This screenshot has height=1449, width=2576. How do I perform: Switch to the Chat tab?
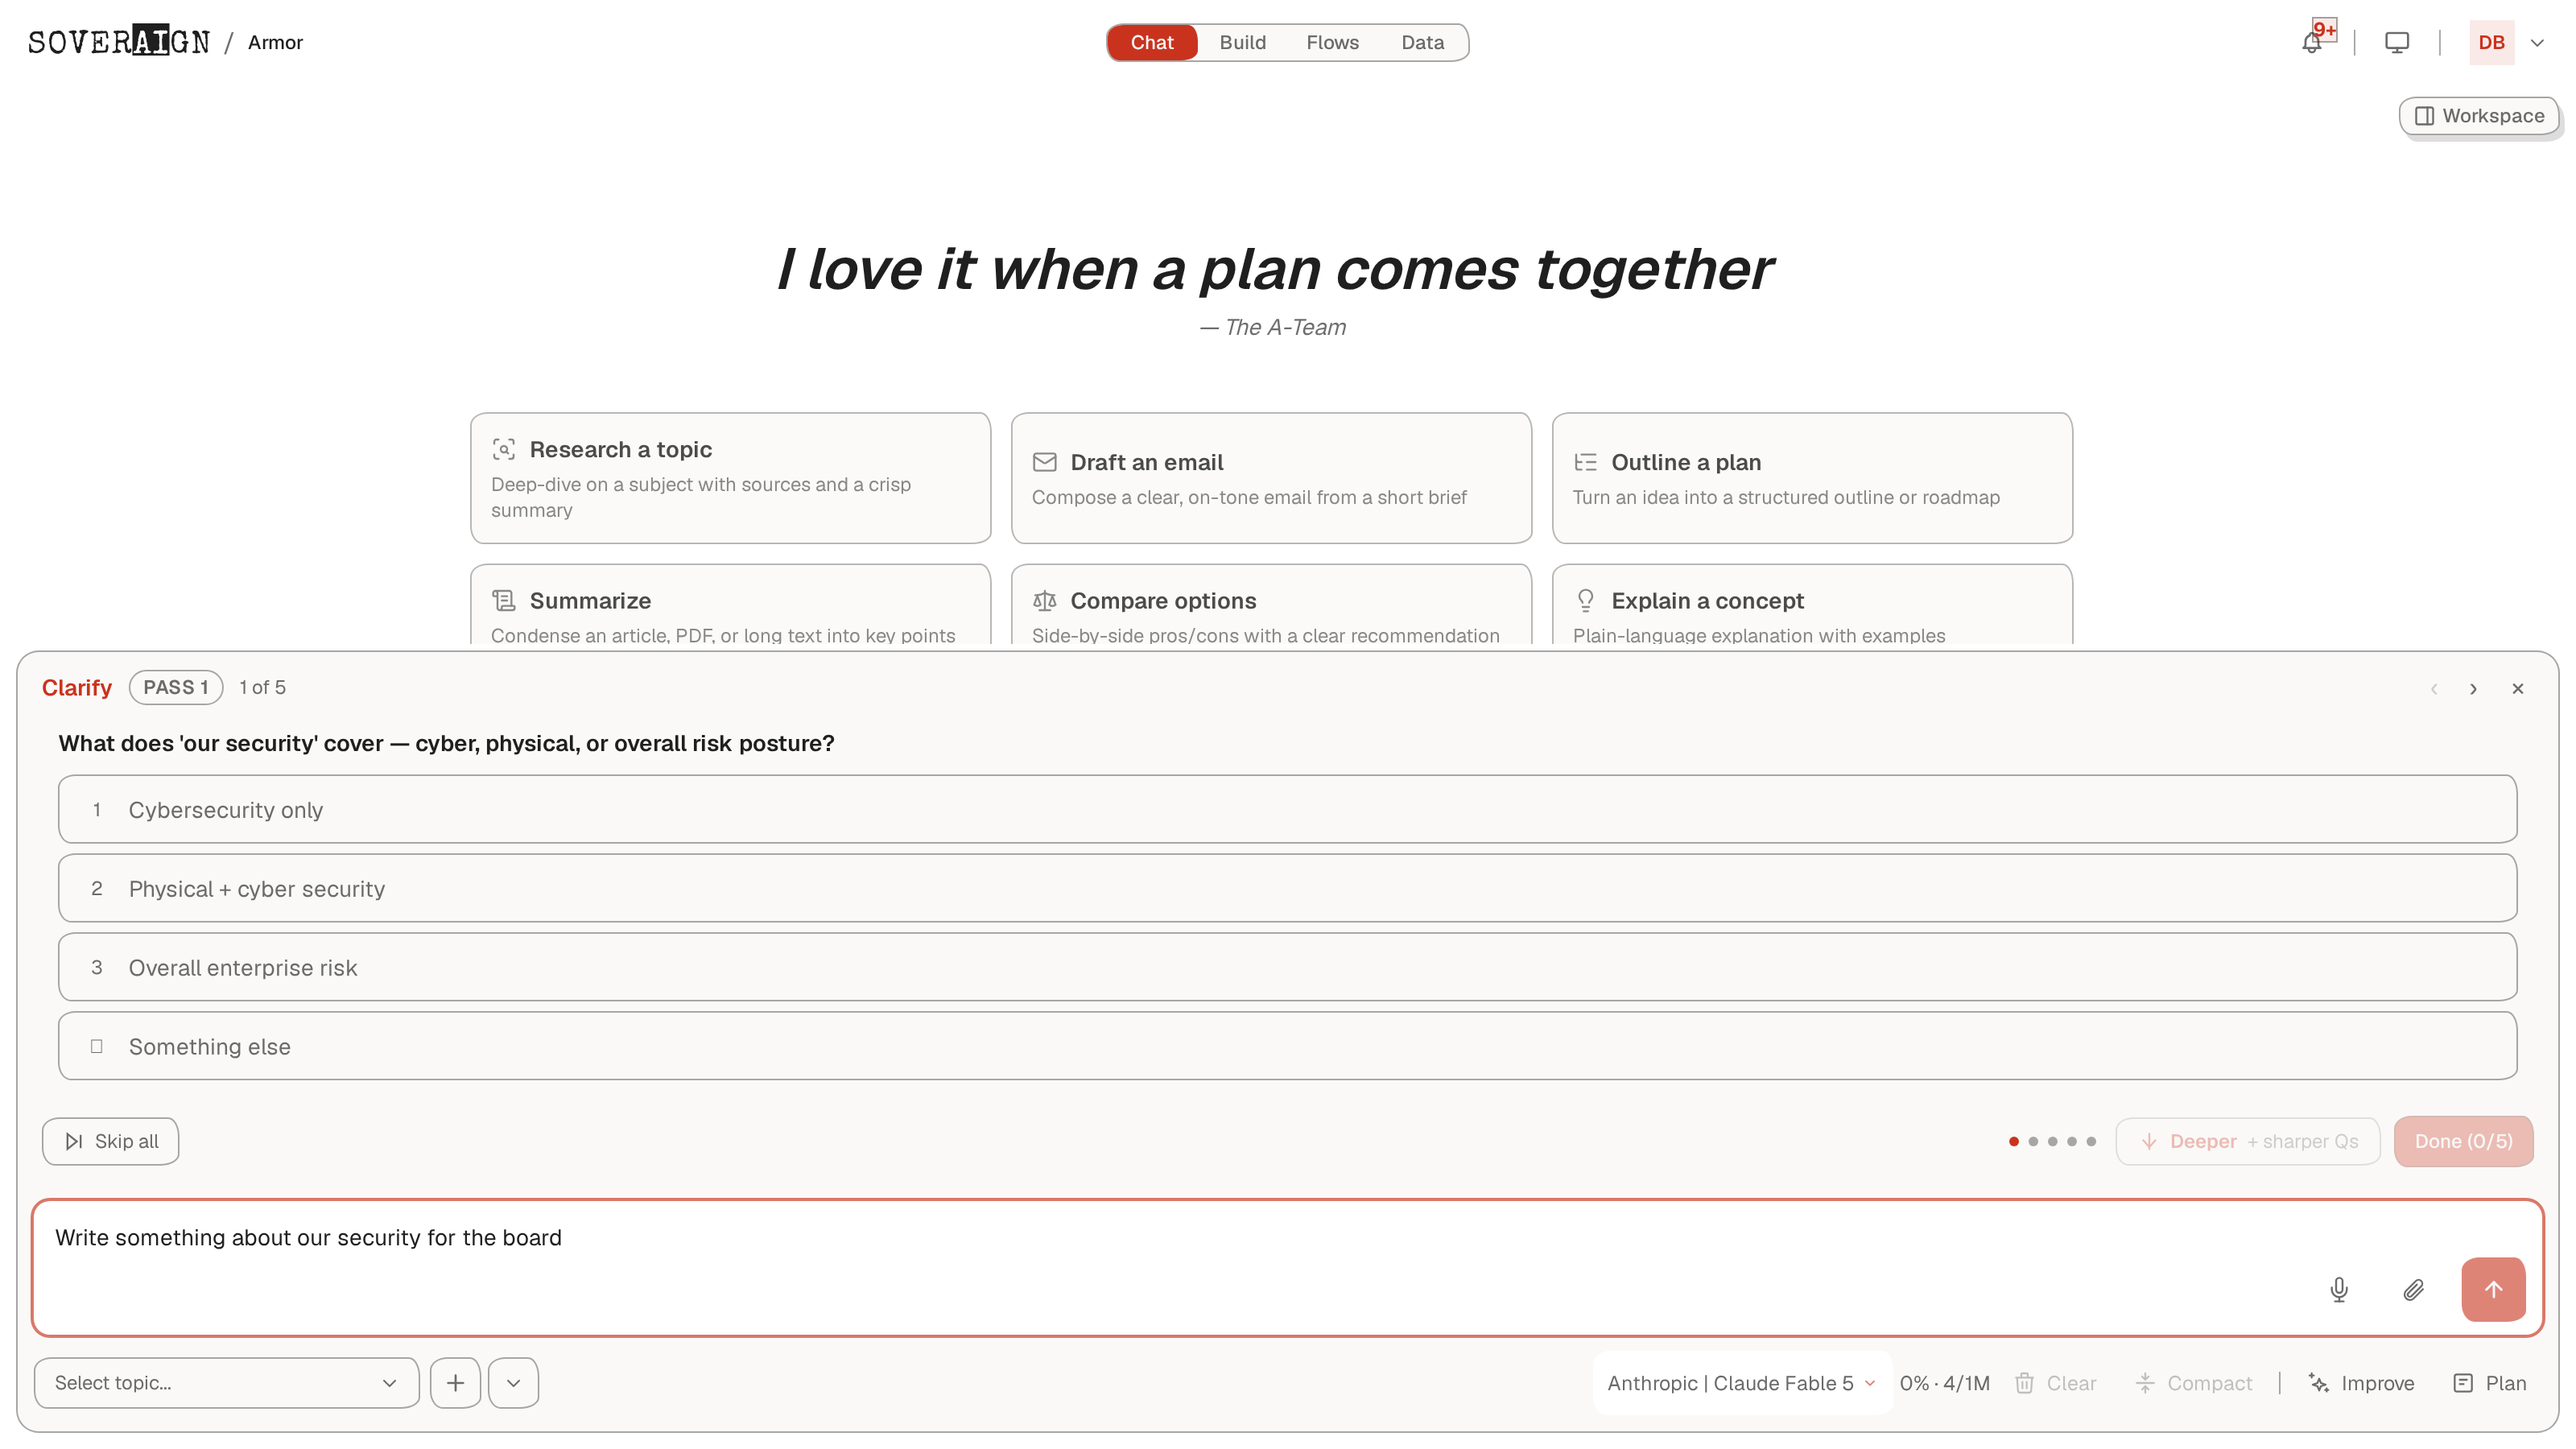click(x=1151, y=42)
